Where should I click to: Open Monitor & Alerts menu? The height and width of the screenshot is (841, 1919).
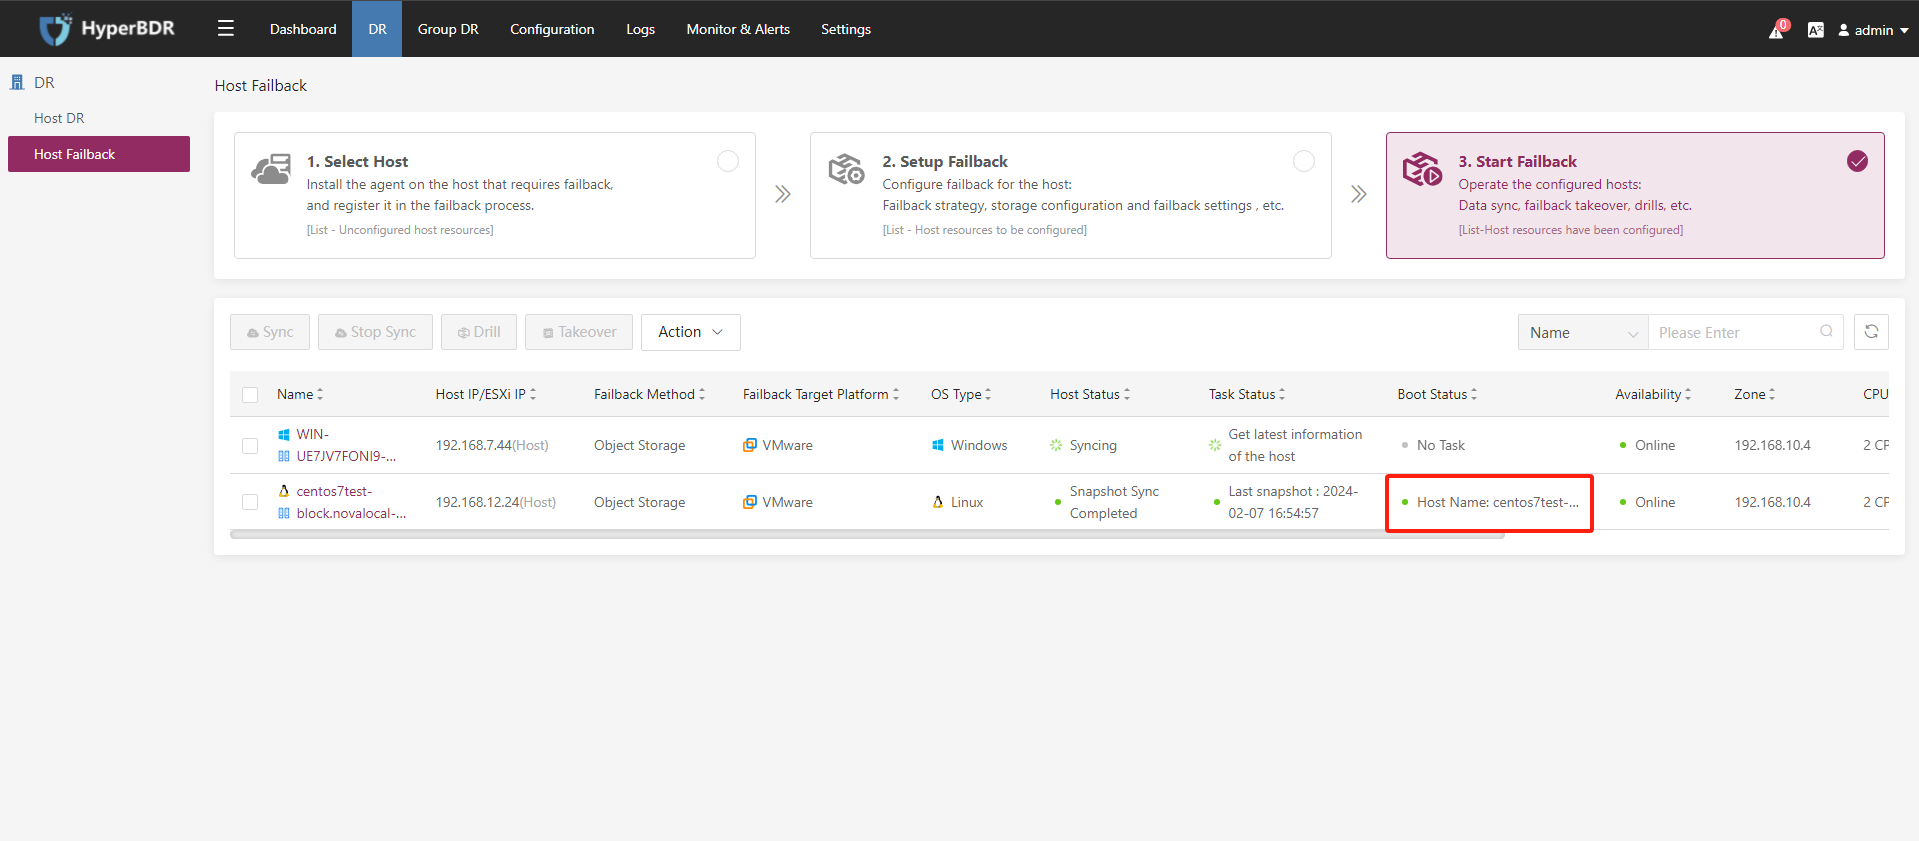(x=738, y=29)
